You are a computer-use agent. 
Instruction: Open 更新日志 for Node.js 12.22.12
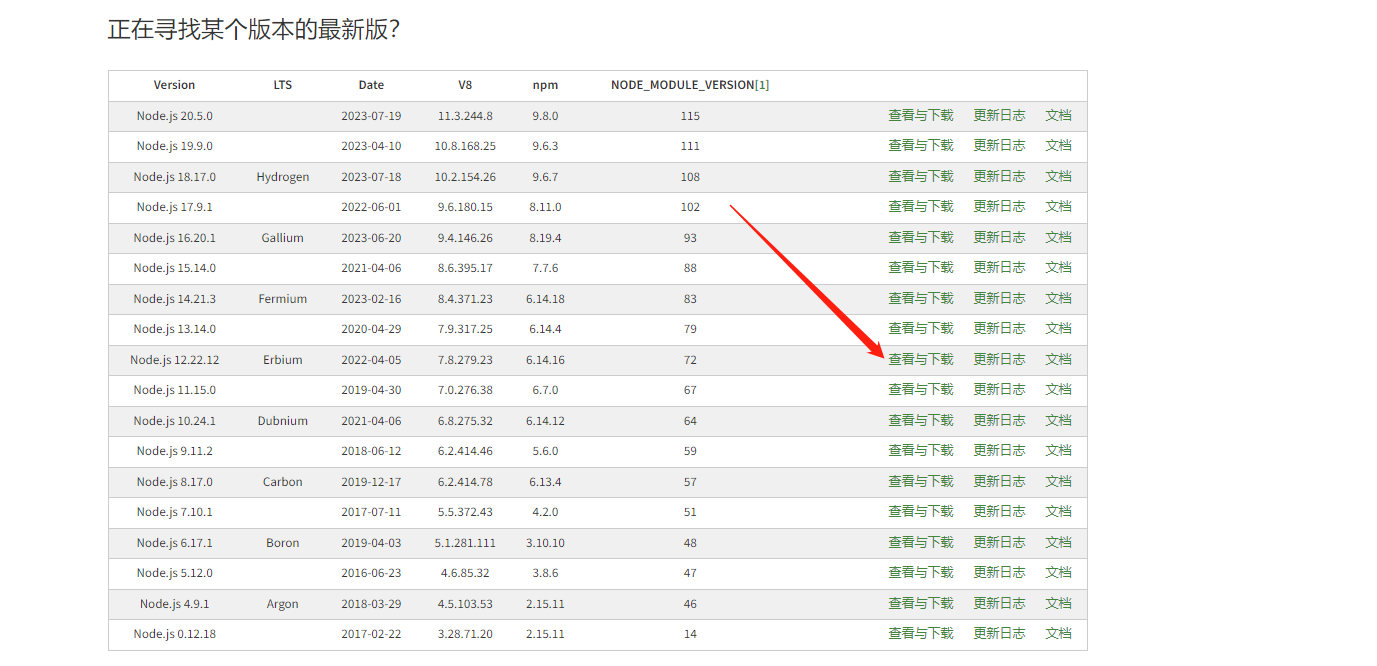click(x=999, y=359)
